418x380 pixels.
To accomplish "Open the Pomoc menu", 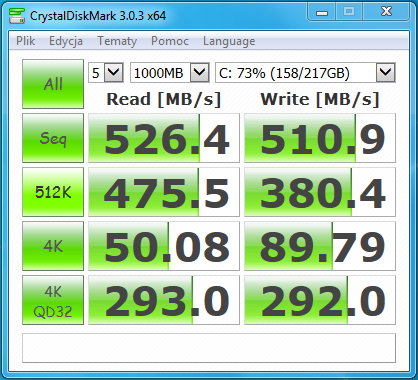I will [x=170, y=41].
